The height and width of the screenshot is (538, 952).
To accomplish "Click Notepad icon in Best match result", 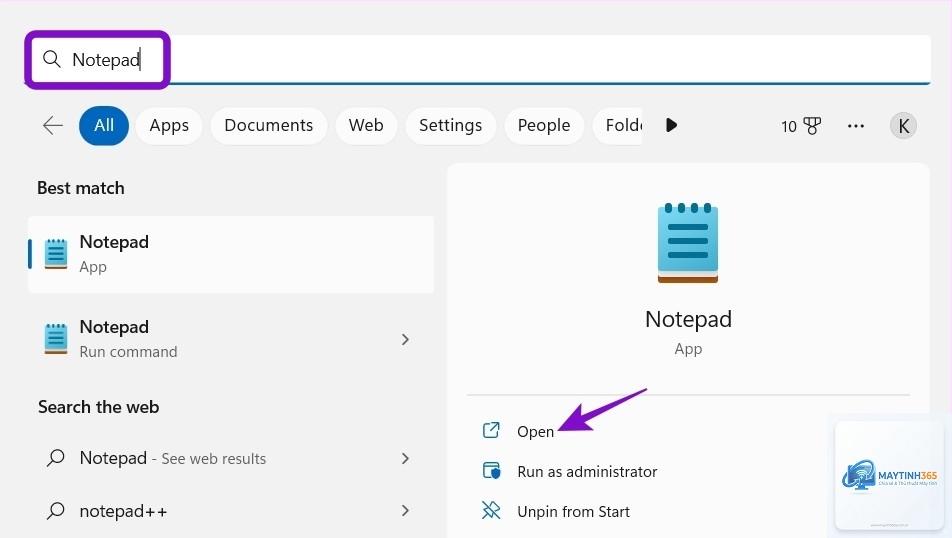I will point(56,254).
